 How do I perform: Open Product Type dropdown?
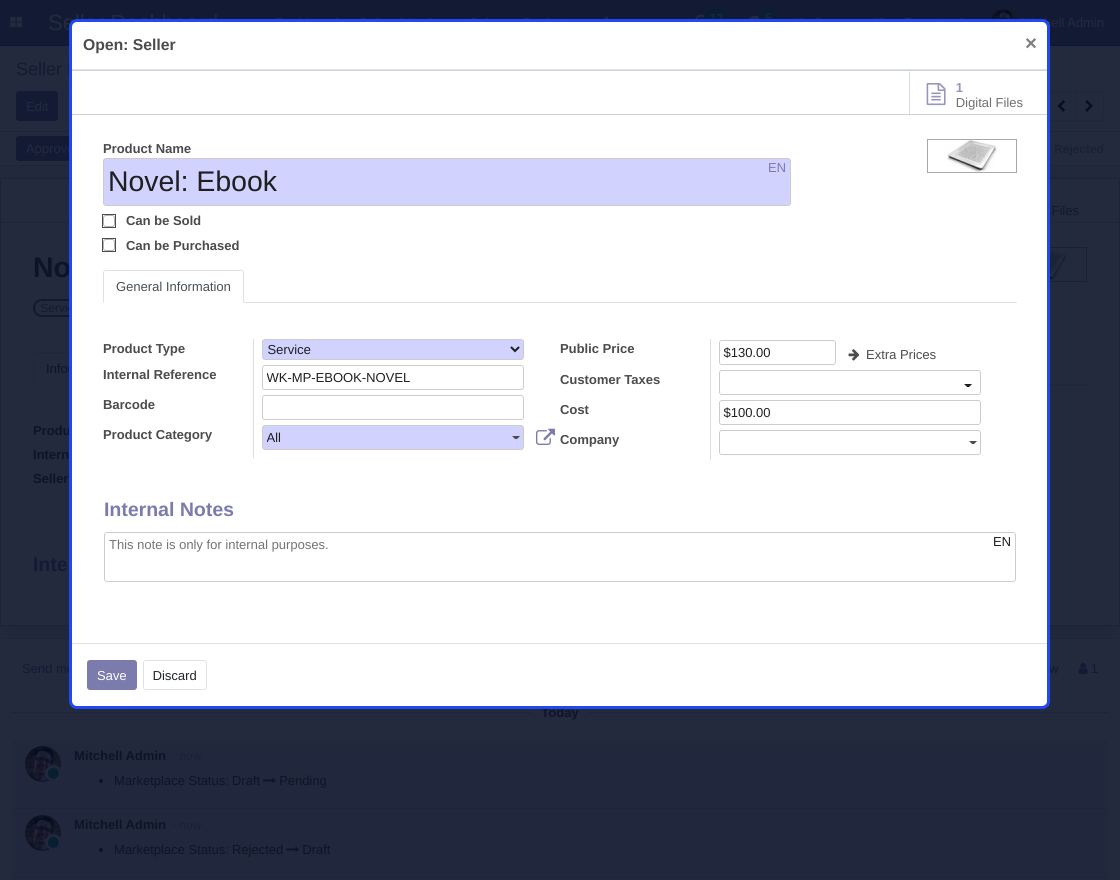pyautogui.click(x=393, y=349)
